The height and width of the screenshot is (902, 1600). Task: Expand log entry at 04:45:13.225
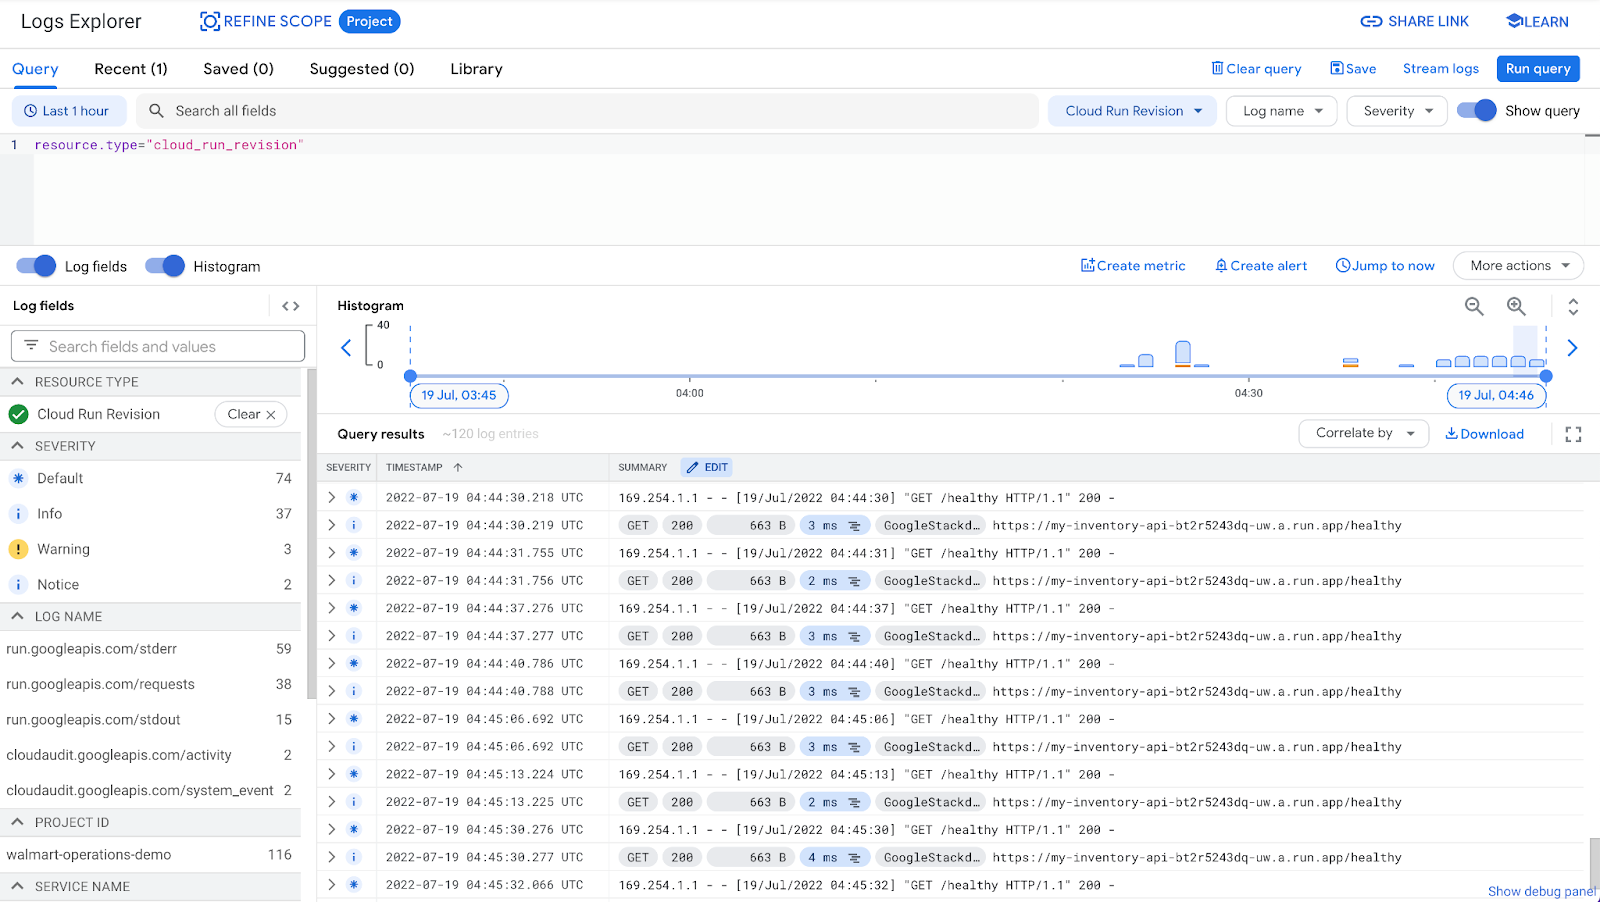(331, 801)
